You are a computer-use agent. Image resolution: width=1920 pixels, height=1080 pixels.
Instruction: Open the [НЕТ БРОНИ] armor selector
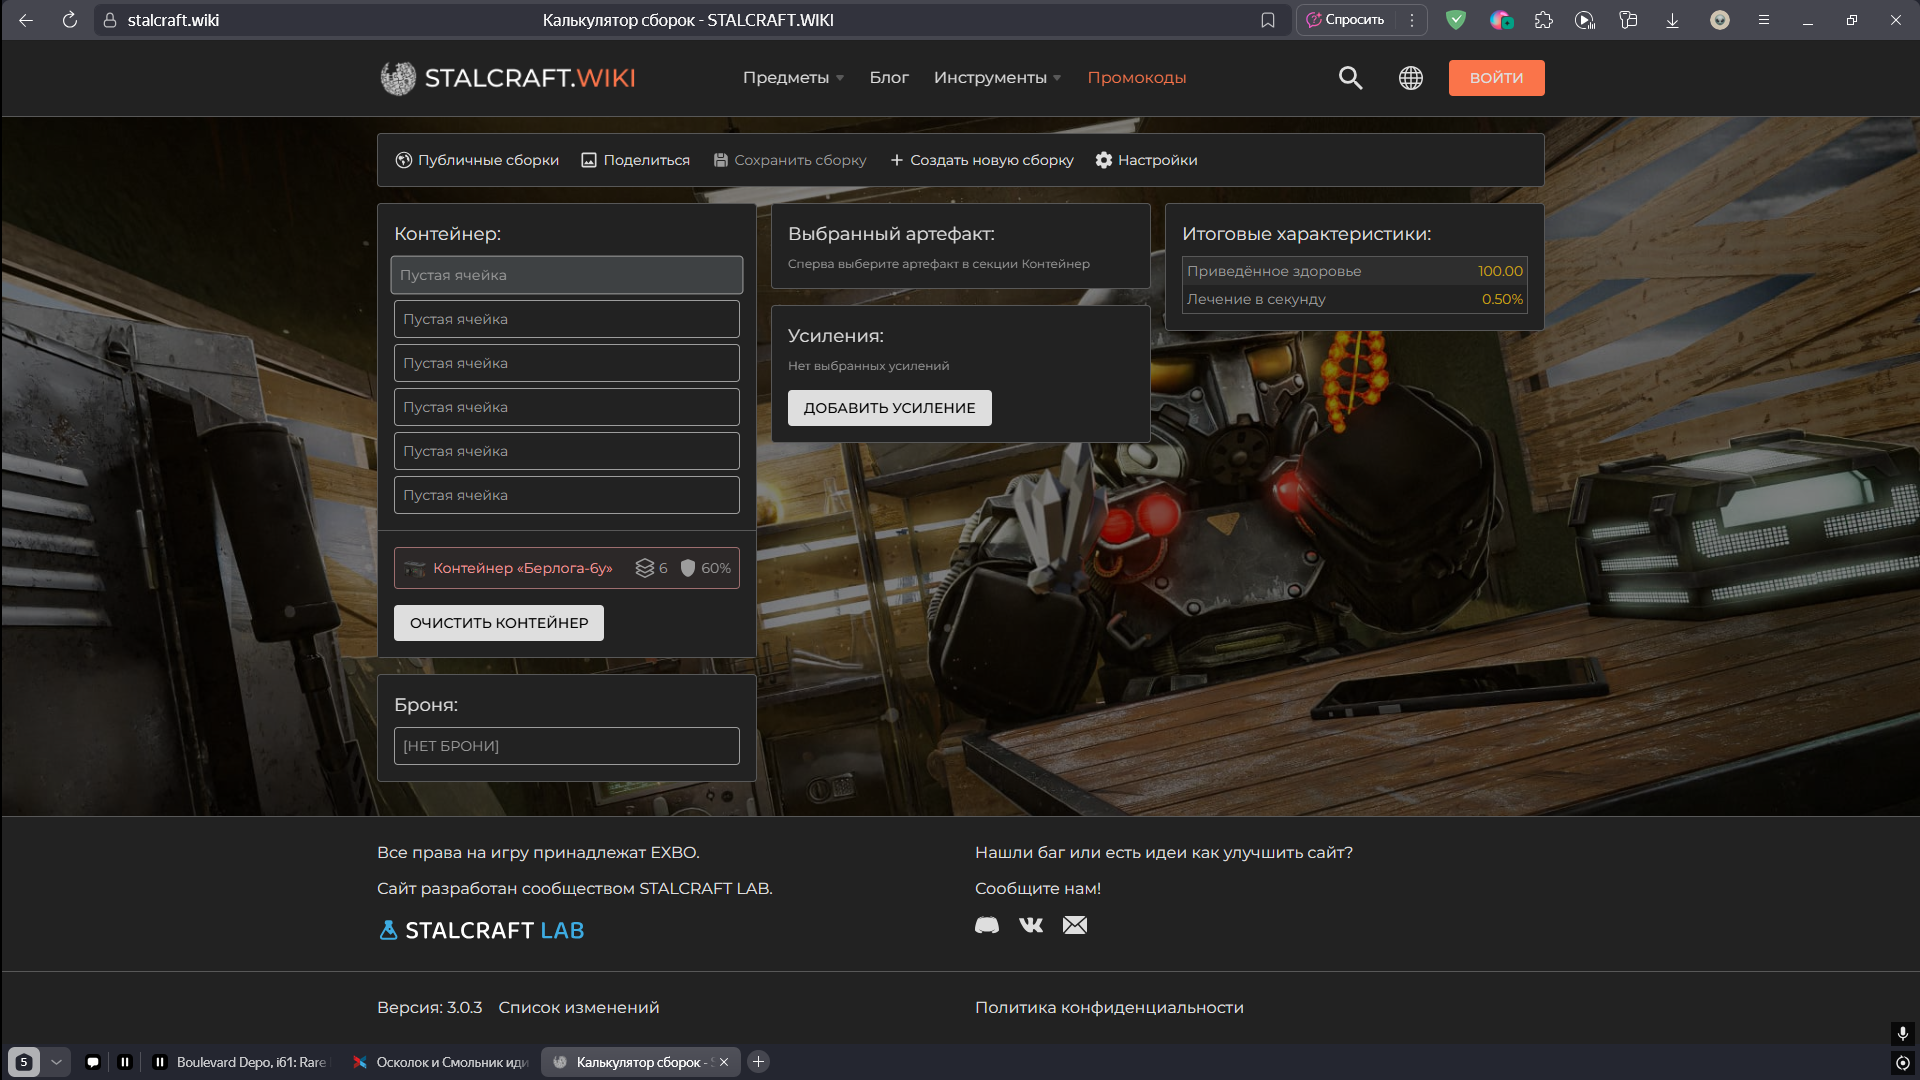pos(566,746)
